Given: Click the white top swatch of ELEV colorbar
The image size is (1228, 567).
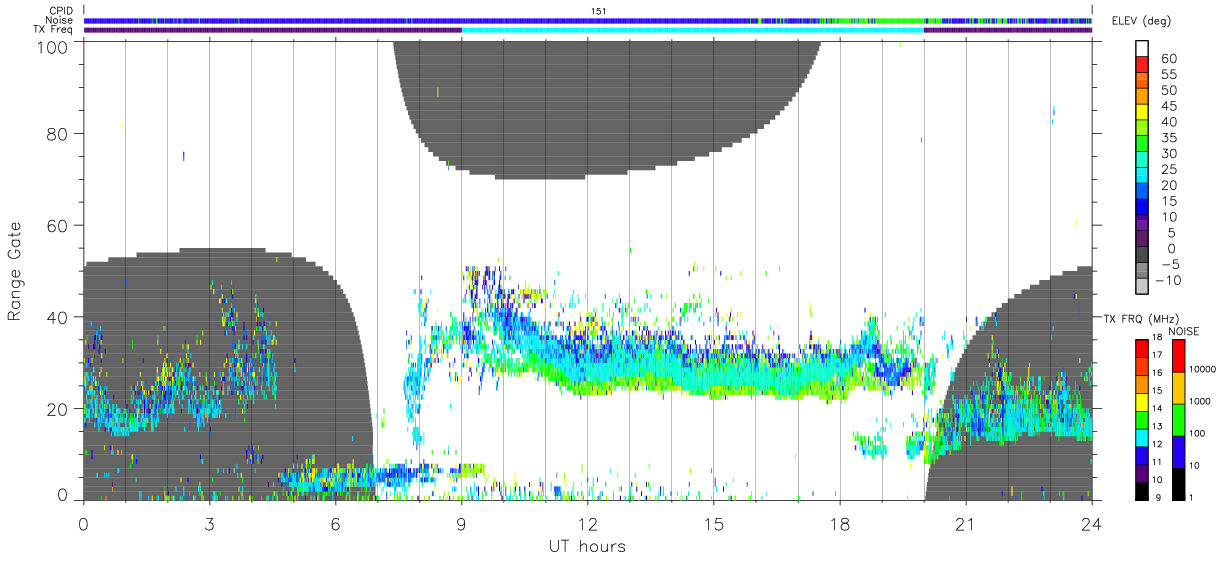Looking at the screenshot, I should click(x=1142, y=48).
